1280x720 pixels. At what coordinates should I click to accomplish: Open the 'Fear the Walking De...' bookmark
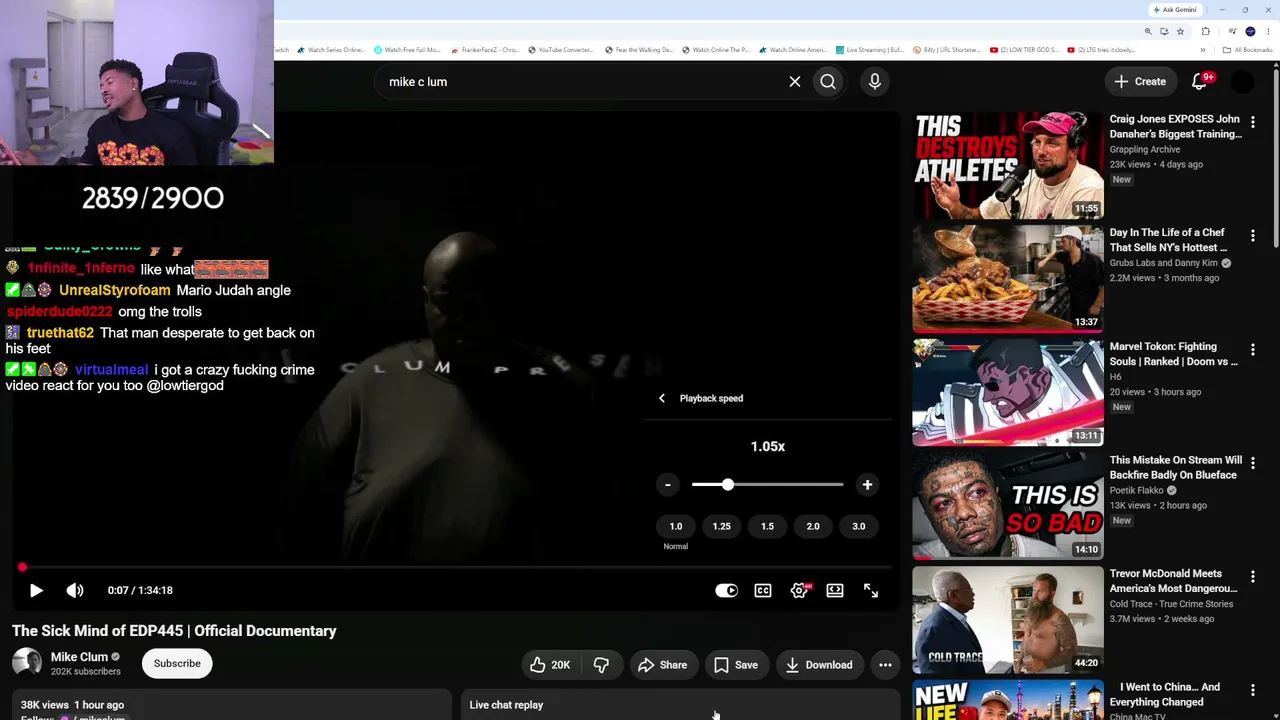click(638, 50)
